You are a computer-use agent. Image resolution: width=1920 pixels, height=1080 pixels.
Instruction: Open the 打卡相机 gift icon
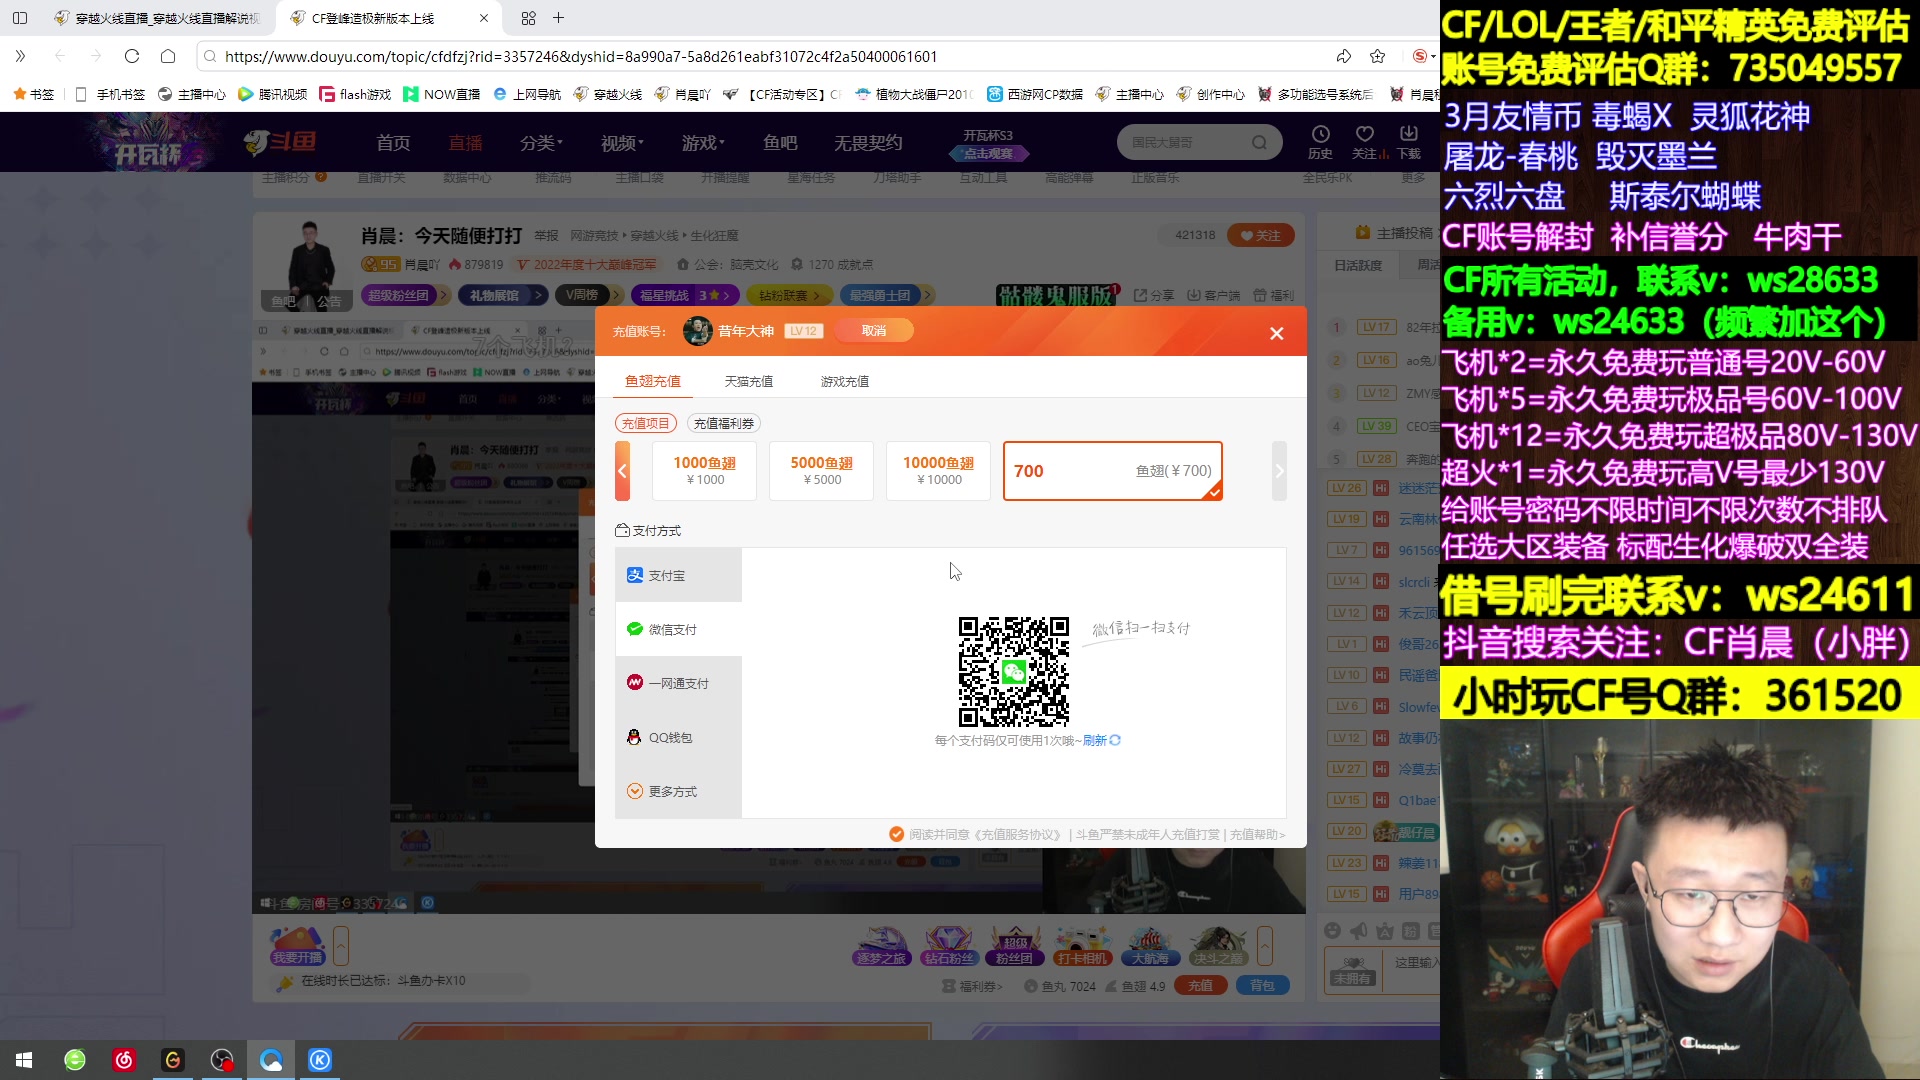click(1082, 946)
